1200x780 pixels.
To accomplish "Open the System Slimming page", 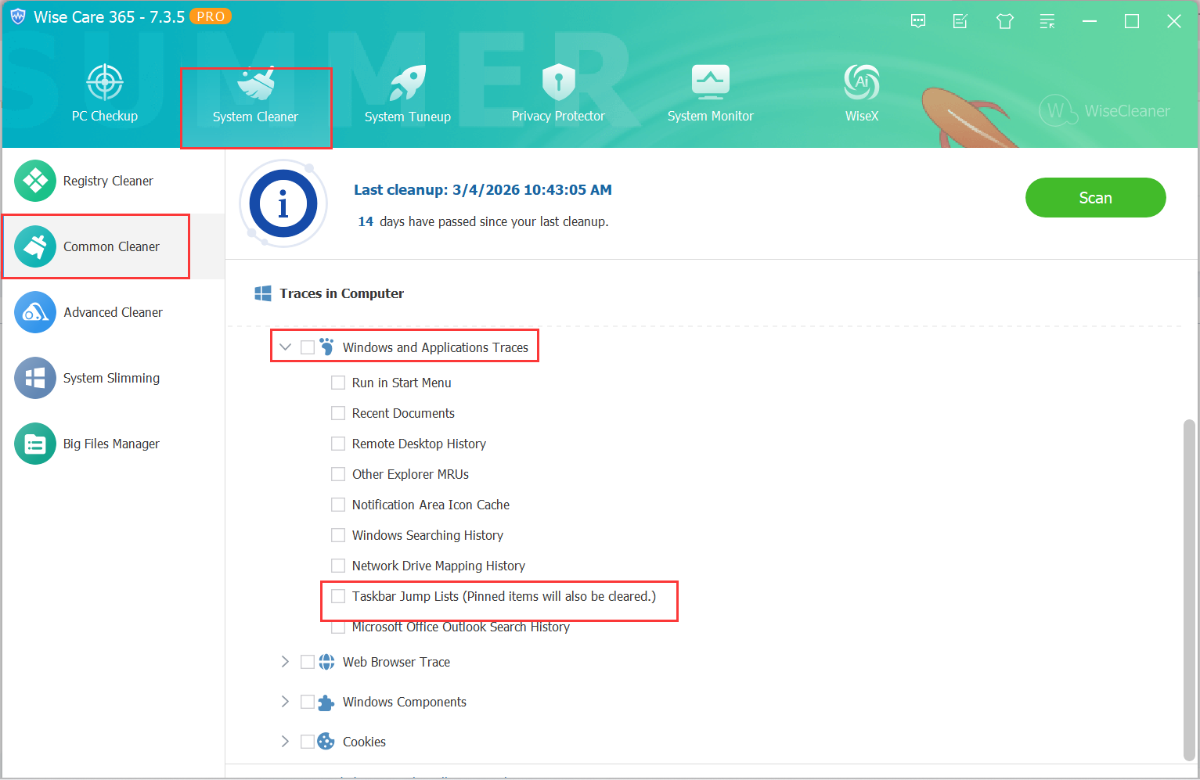I will pyautogui.click(x=111, y=379).
